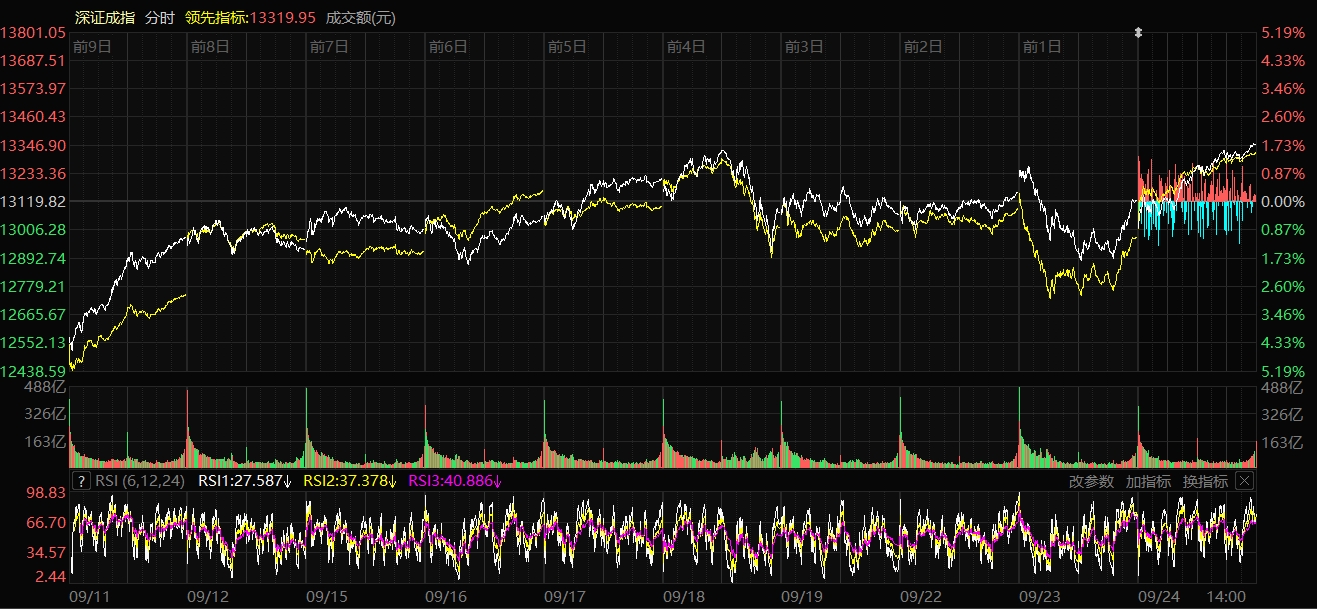
Task: Click the RSI help question mark icon
Action: pyautogui.click(x=82, y=481)
